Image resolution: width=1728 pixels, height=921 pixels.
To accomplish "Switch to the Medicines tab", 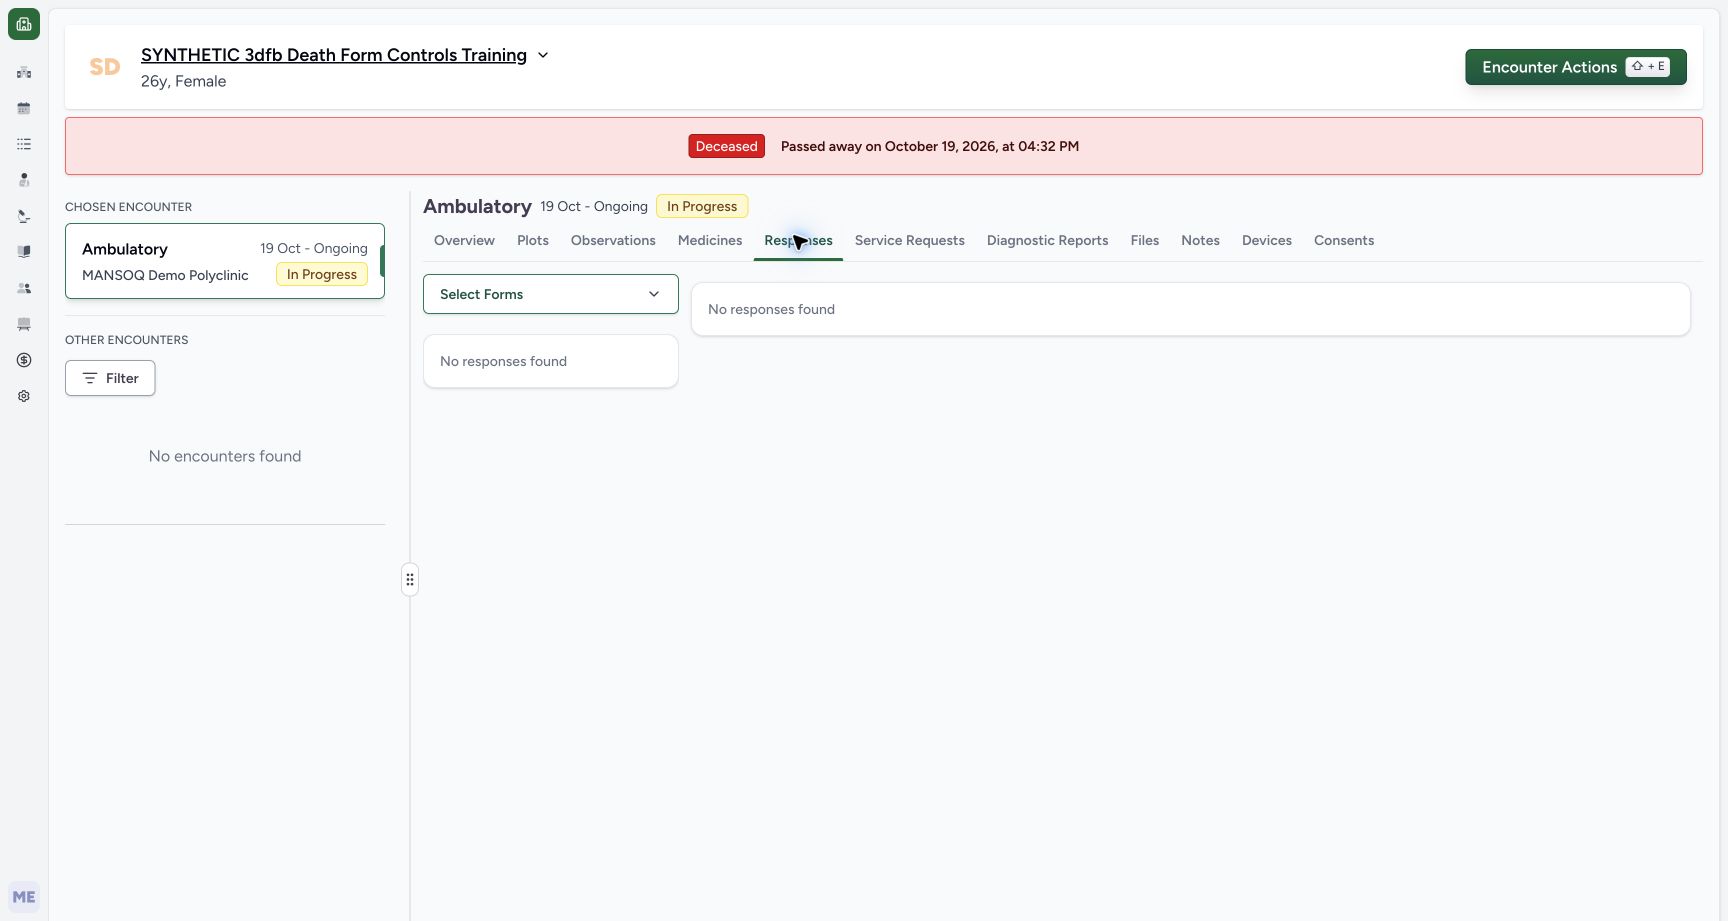I will click(710, 240).
